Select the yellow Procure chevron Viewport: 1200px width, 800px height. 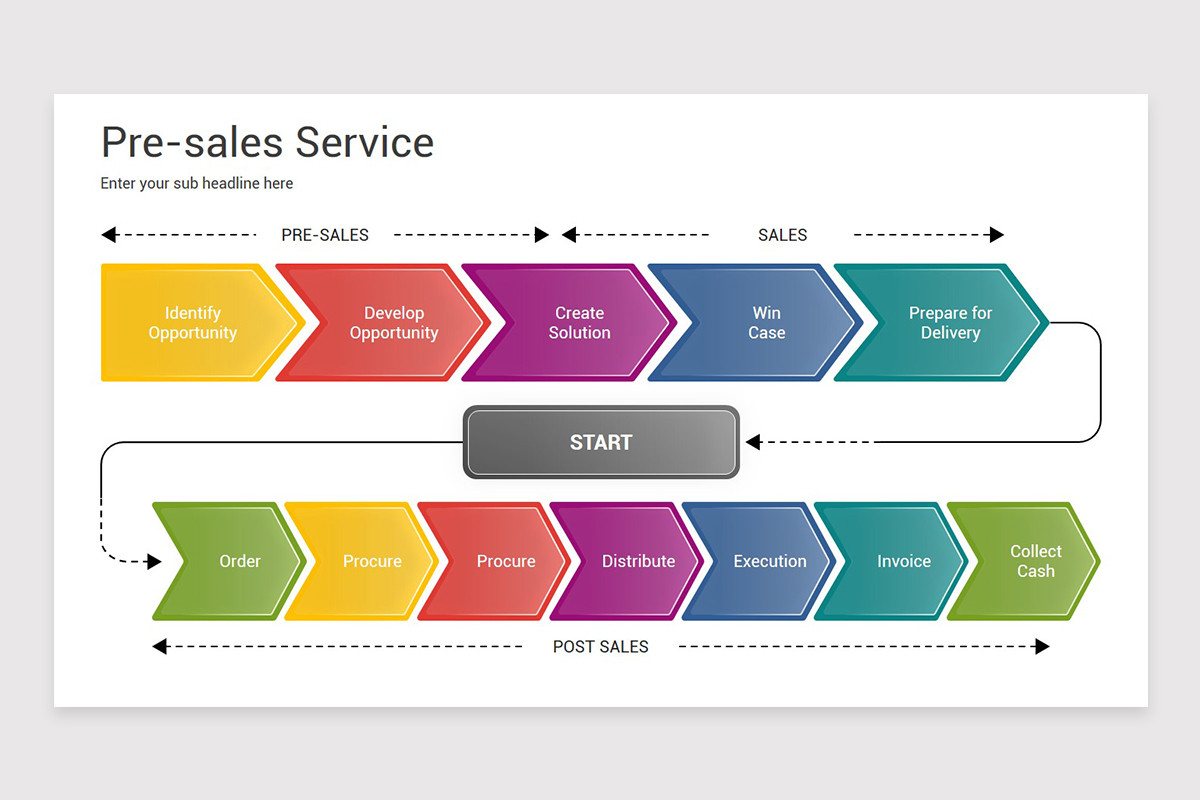point(363,561)
